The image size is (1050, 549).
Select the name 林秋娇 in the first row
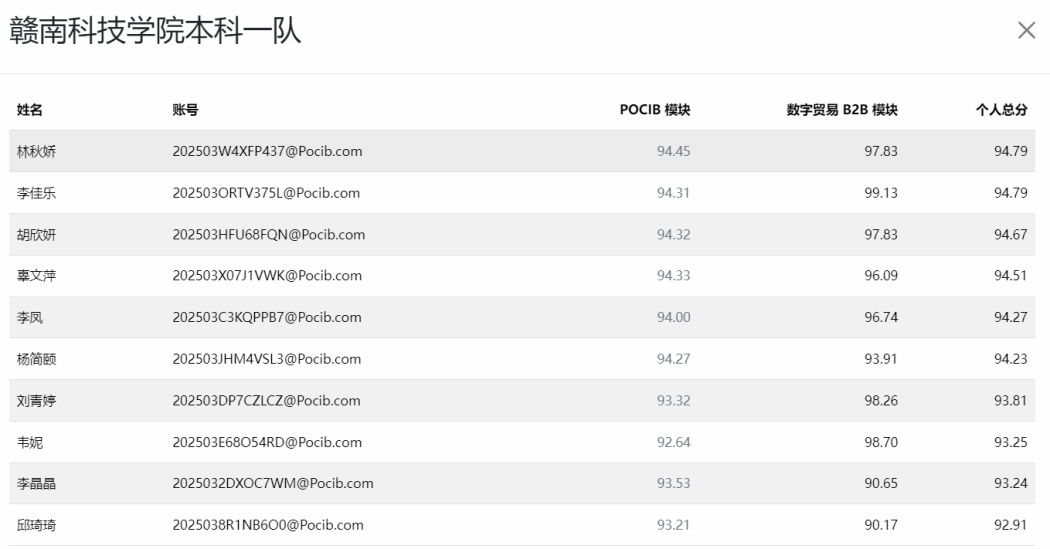click(x=36, y=152)
